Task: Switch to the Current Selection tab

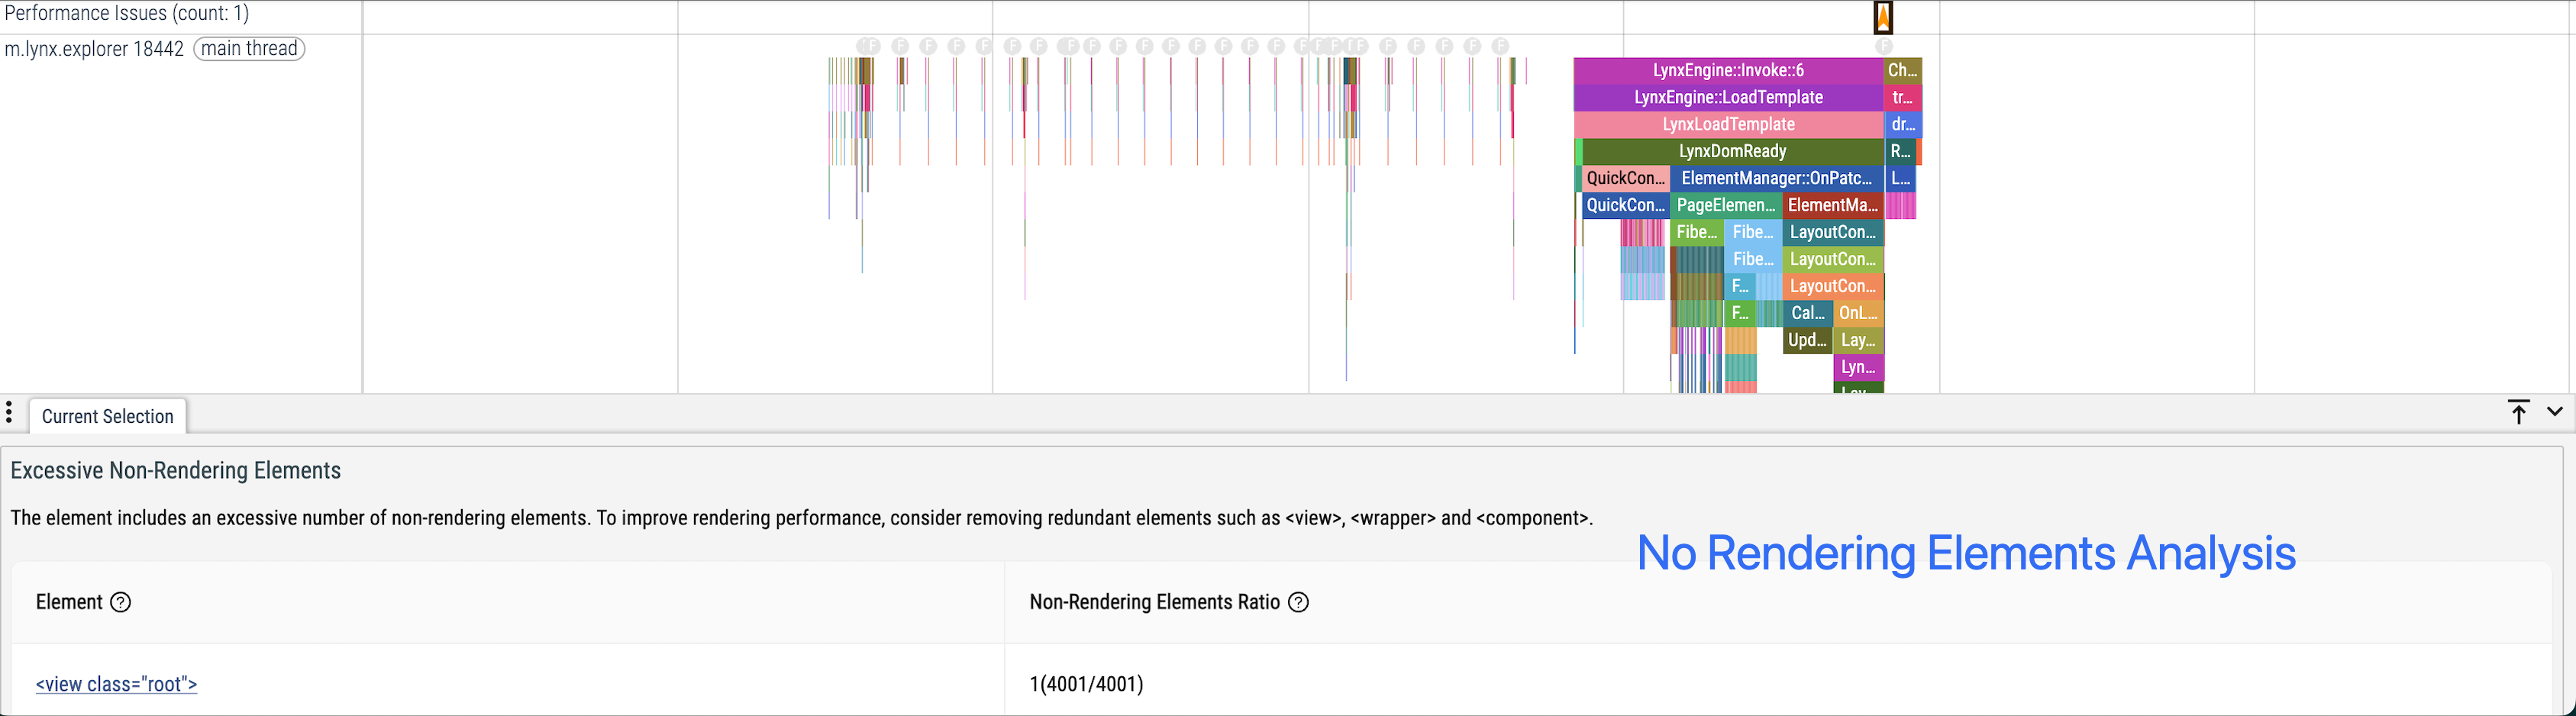Action: coord(108,417)
